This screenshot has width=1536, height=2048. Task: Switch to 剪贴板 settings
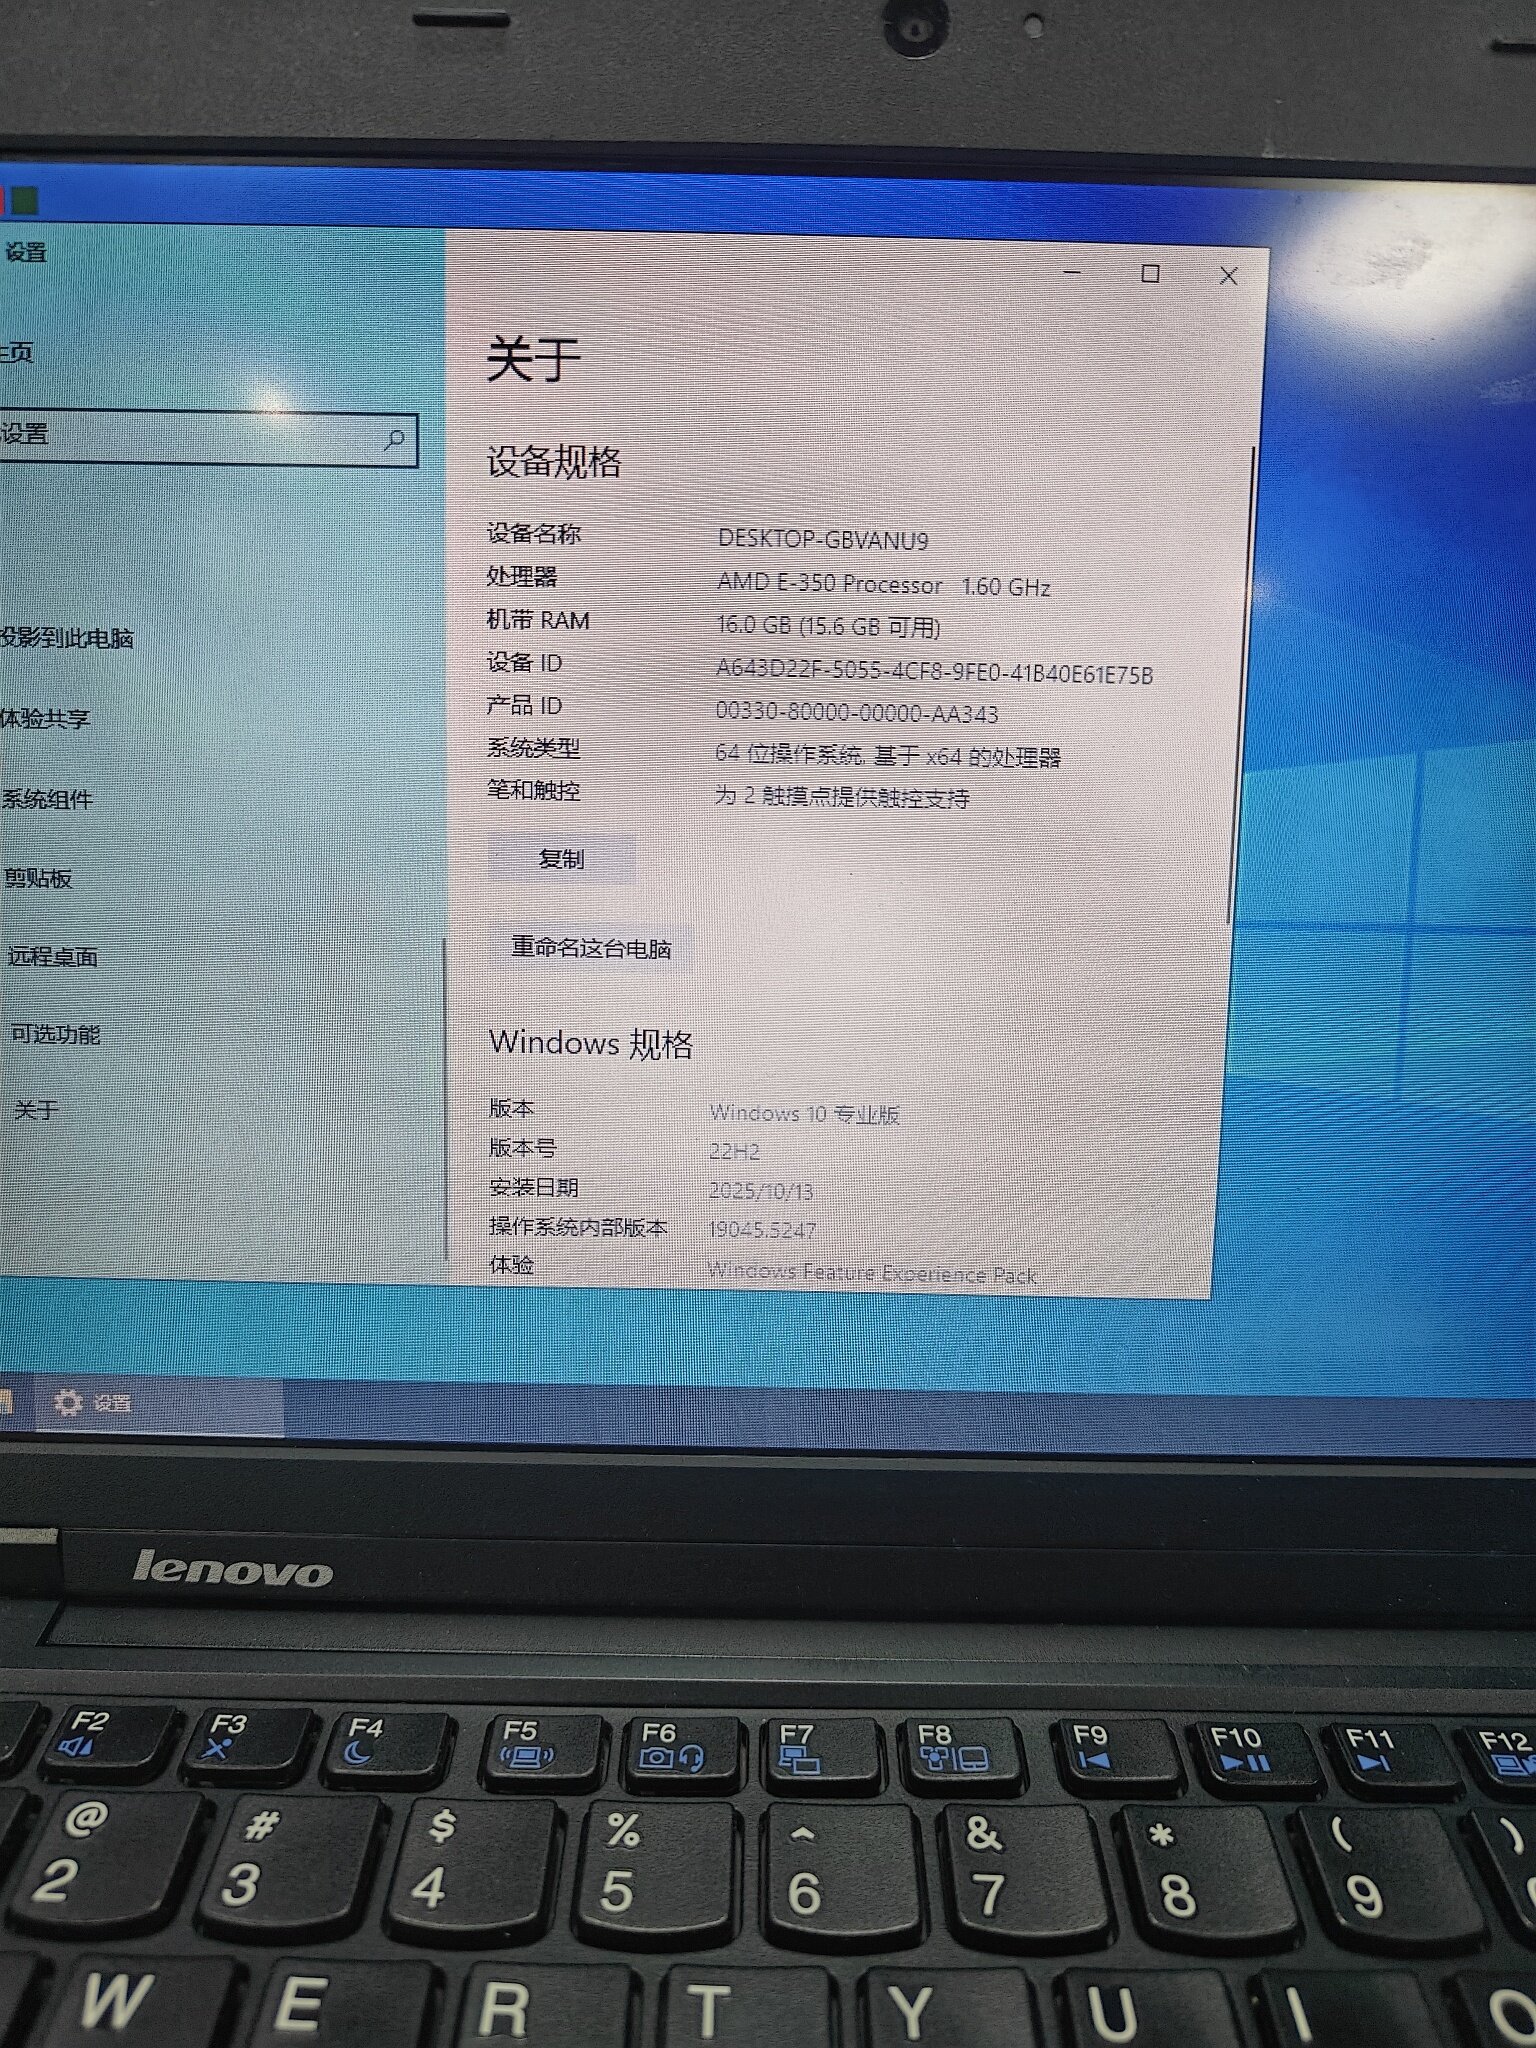[38, 878]
